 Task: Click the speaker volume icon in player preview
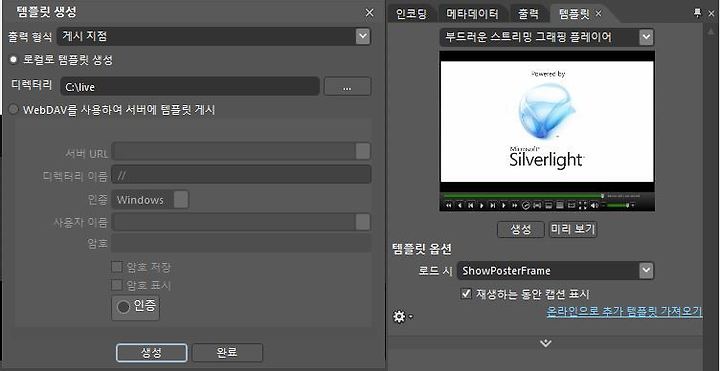point(595,206)
